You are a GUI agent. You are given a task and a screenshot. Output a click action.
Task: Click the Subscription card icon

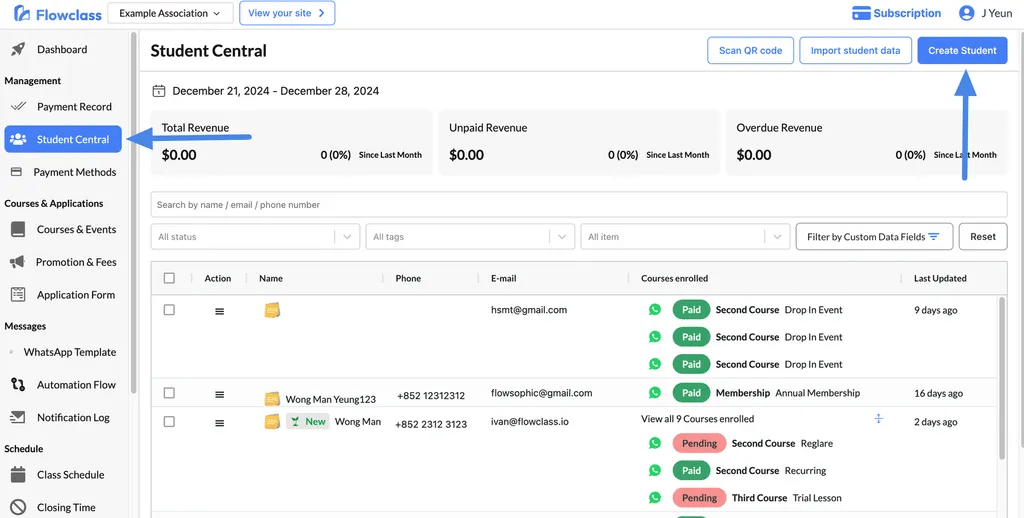(861, 13)
